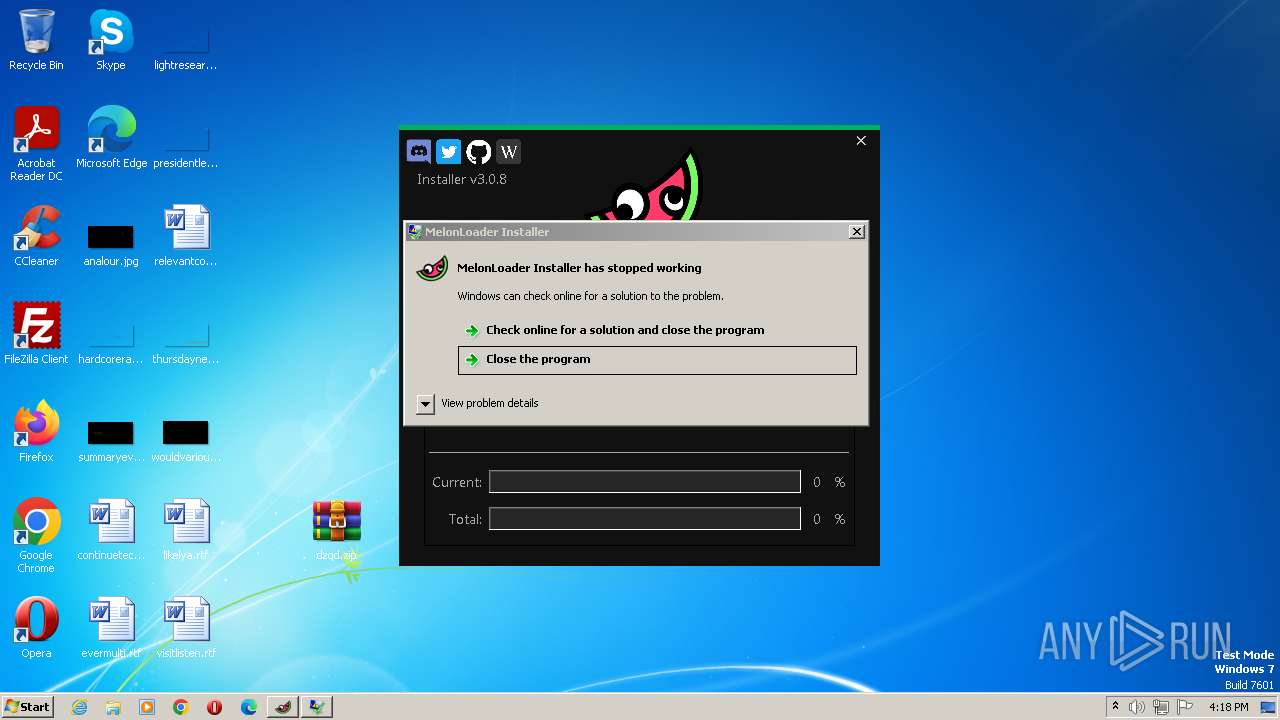Show hidden system tray icons

(x=1115, y=707)
